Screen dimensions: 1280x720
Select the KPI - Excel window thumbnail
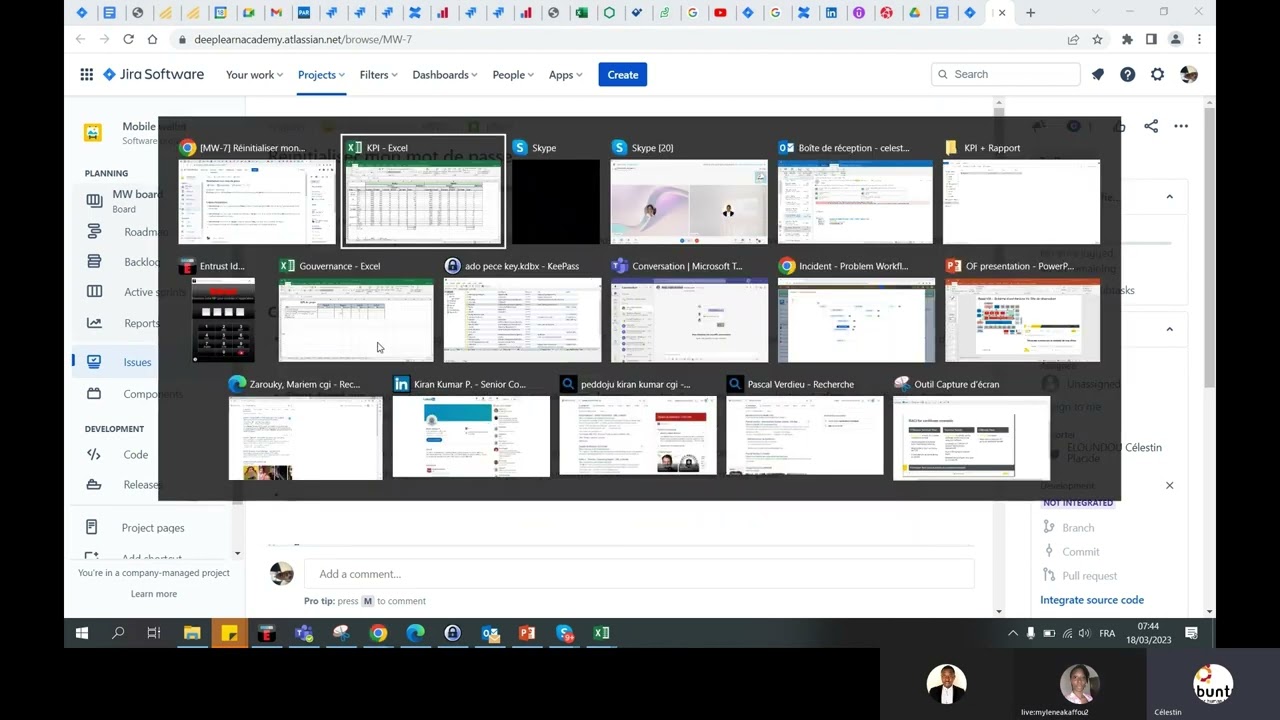(423, 191)
